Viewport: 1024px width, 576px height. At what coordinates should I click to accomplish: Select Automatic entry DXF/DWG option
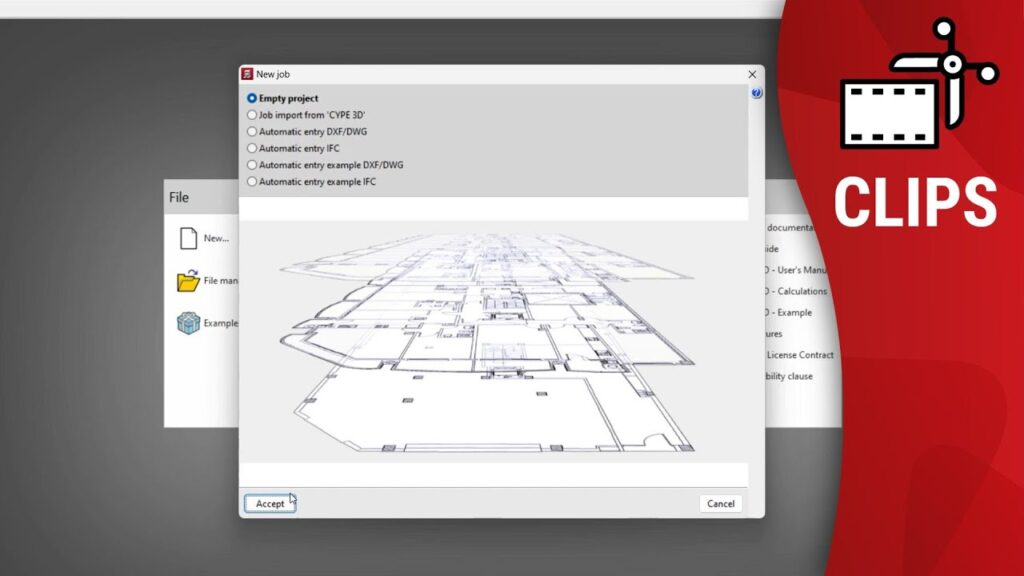(x=252, y=132)
